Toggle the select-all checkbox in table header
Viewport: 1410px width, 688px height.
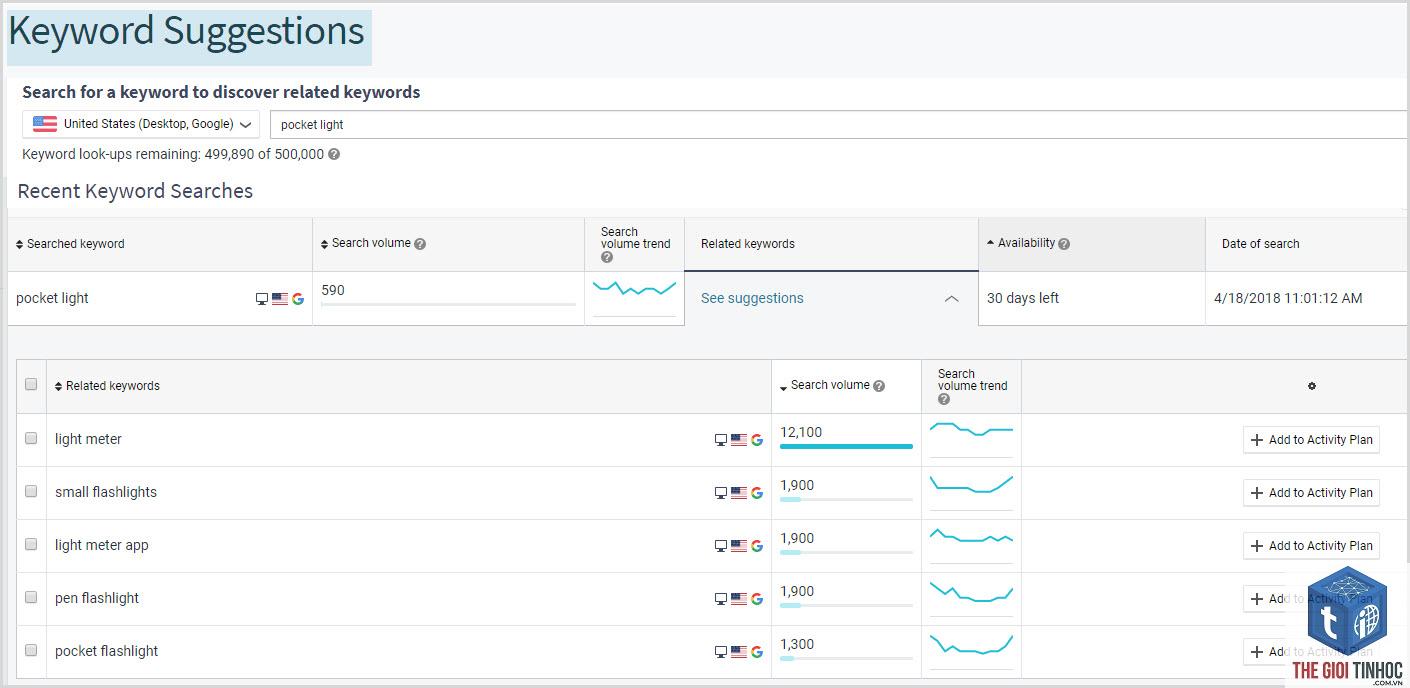point(31,384)
